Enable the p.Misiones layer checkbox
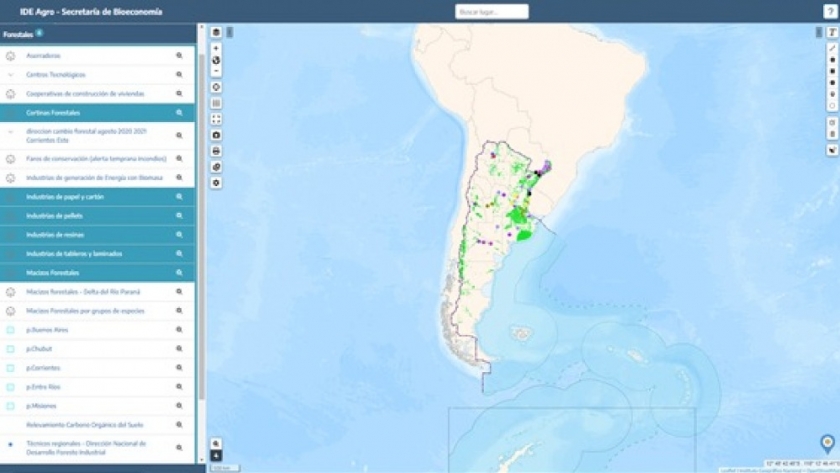Image resolution: width=840 pixels, height=473 pixels. 10,406
